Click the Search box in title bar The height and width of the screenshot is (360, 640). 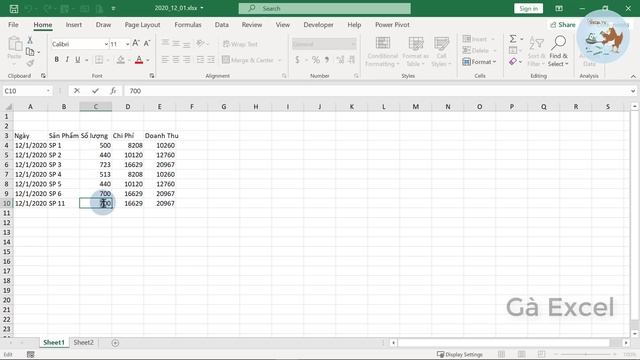[324, 8]
